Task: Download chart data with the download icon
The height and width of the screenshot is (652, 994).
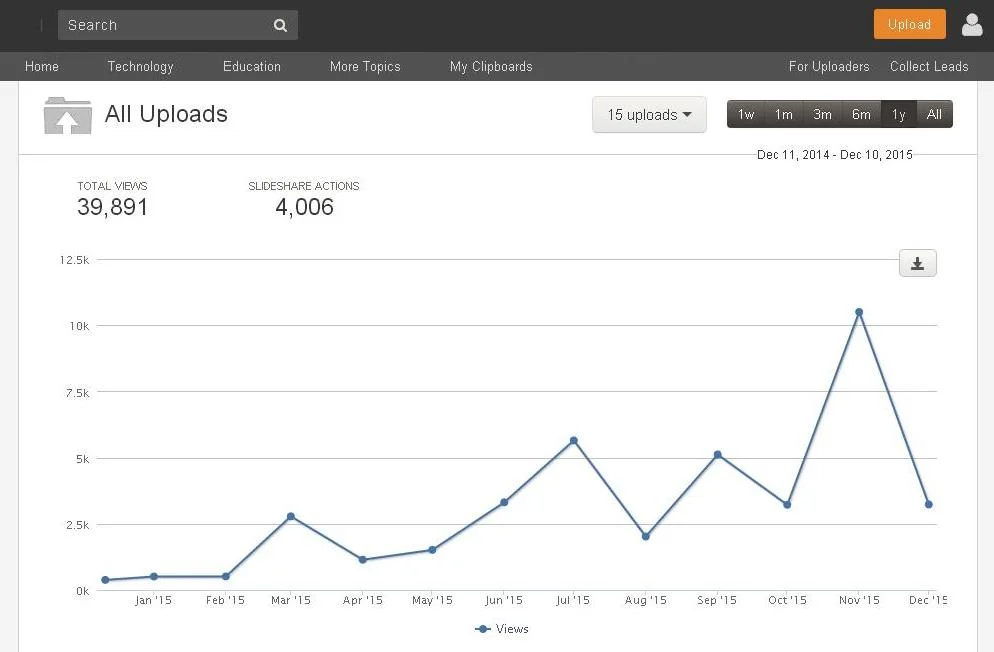Action: coord(917,263)
